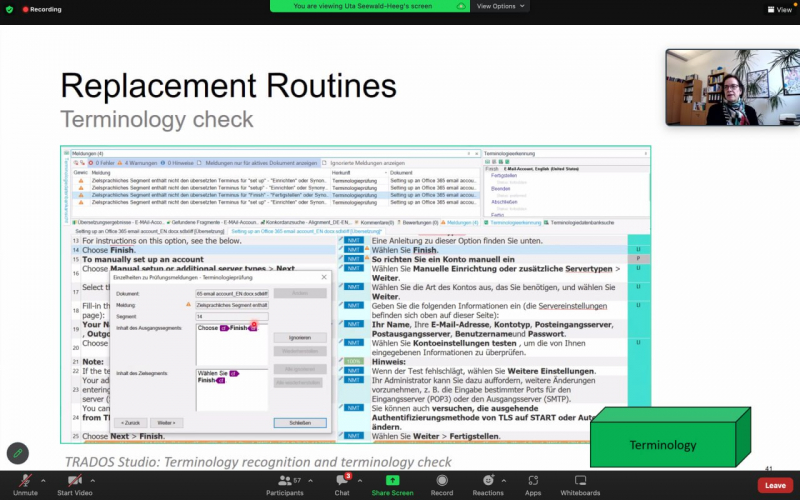The height and width of the screenshot is (500, 800).
Task: Toggle '0 Fehler' filter
Action: click(102, 163)
